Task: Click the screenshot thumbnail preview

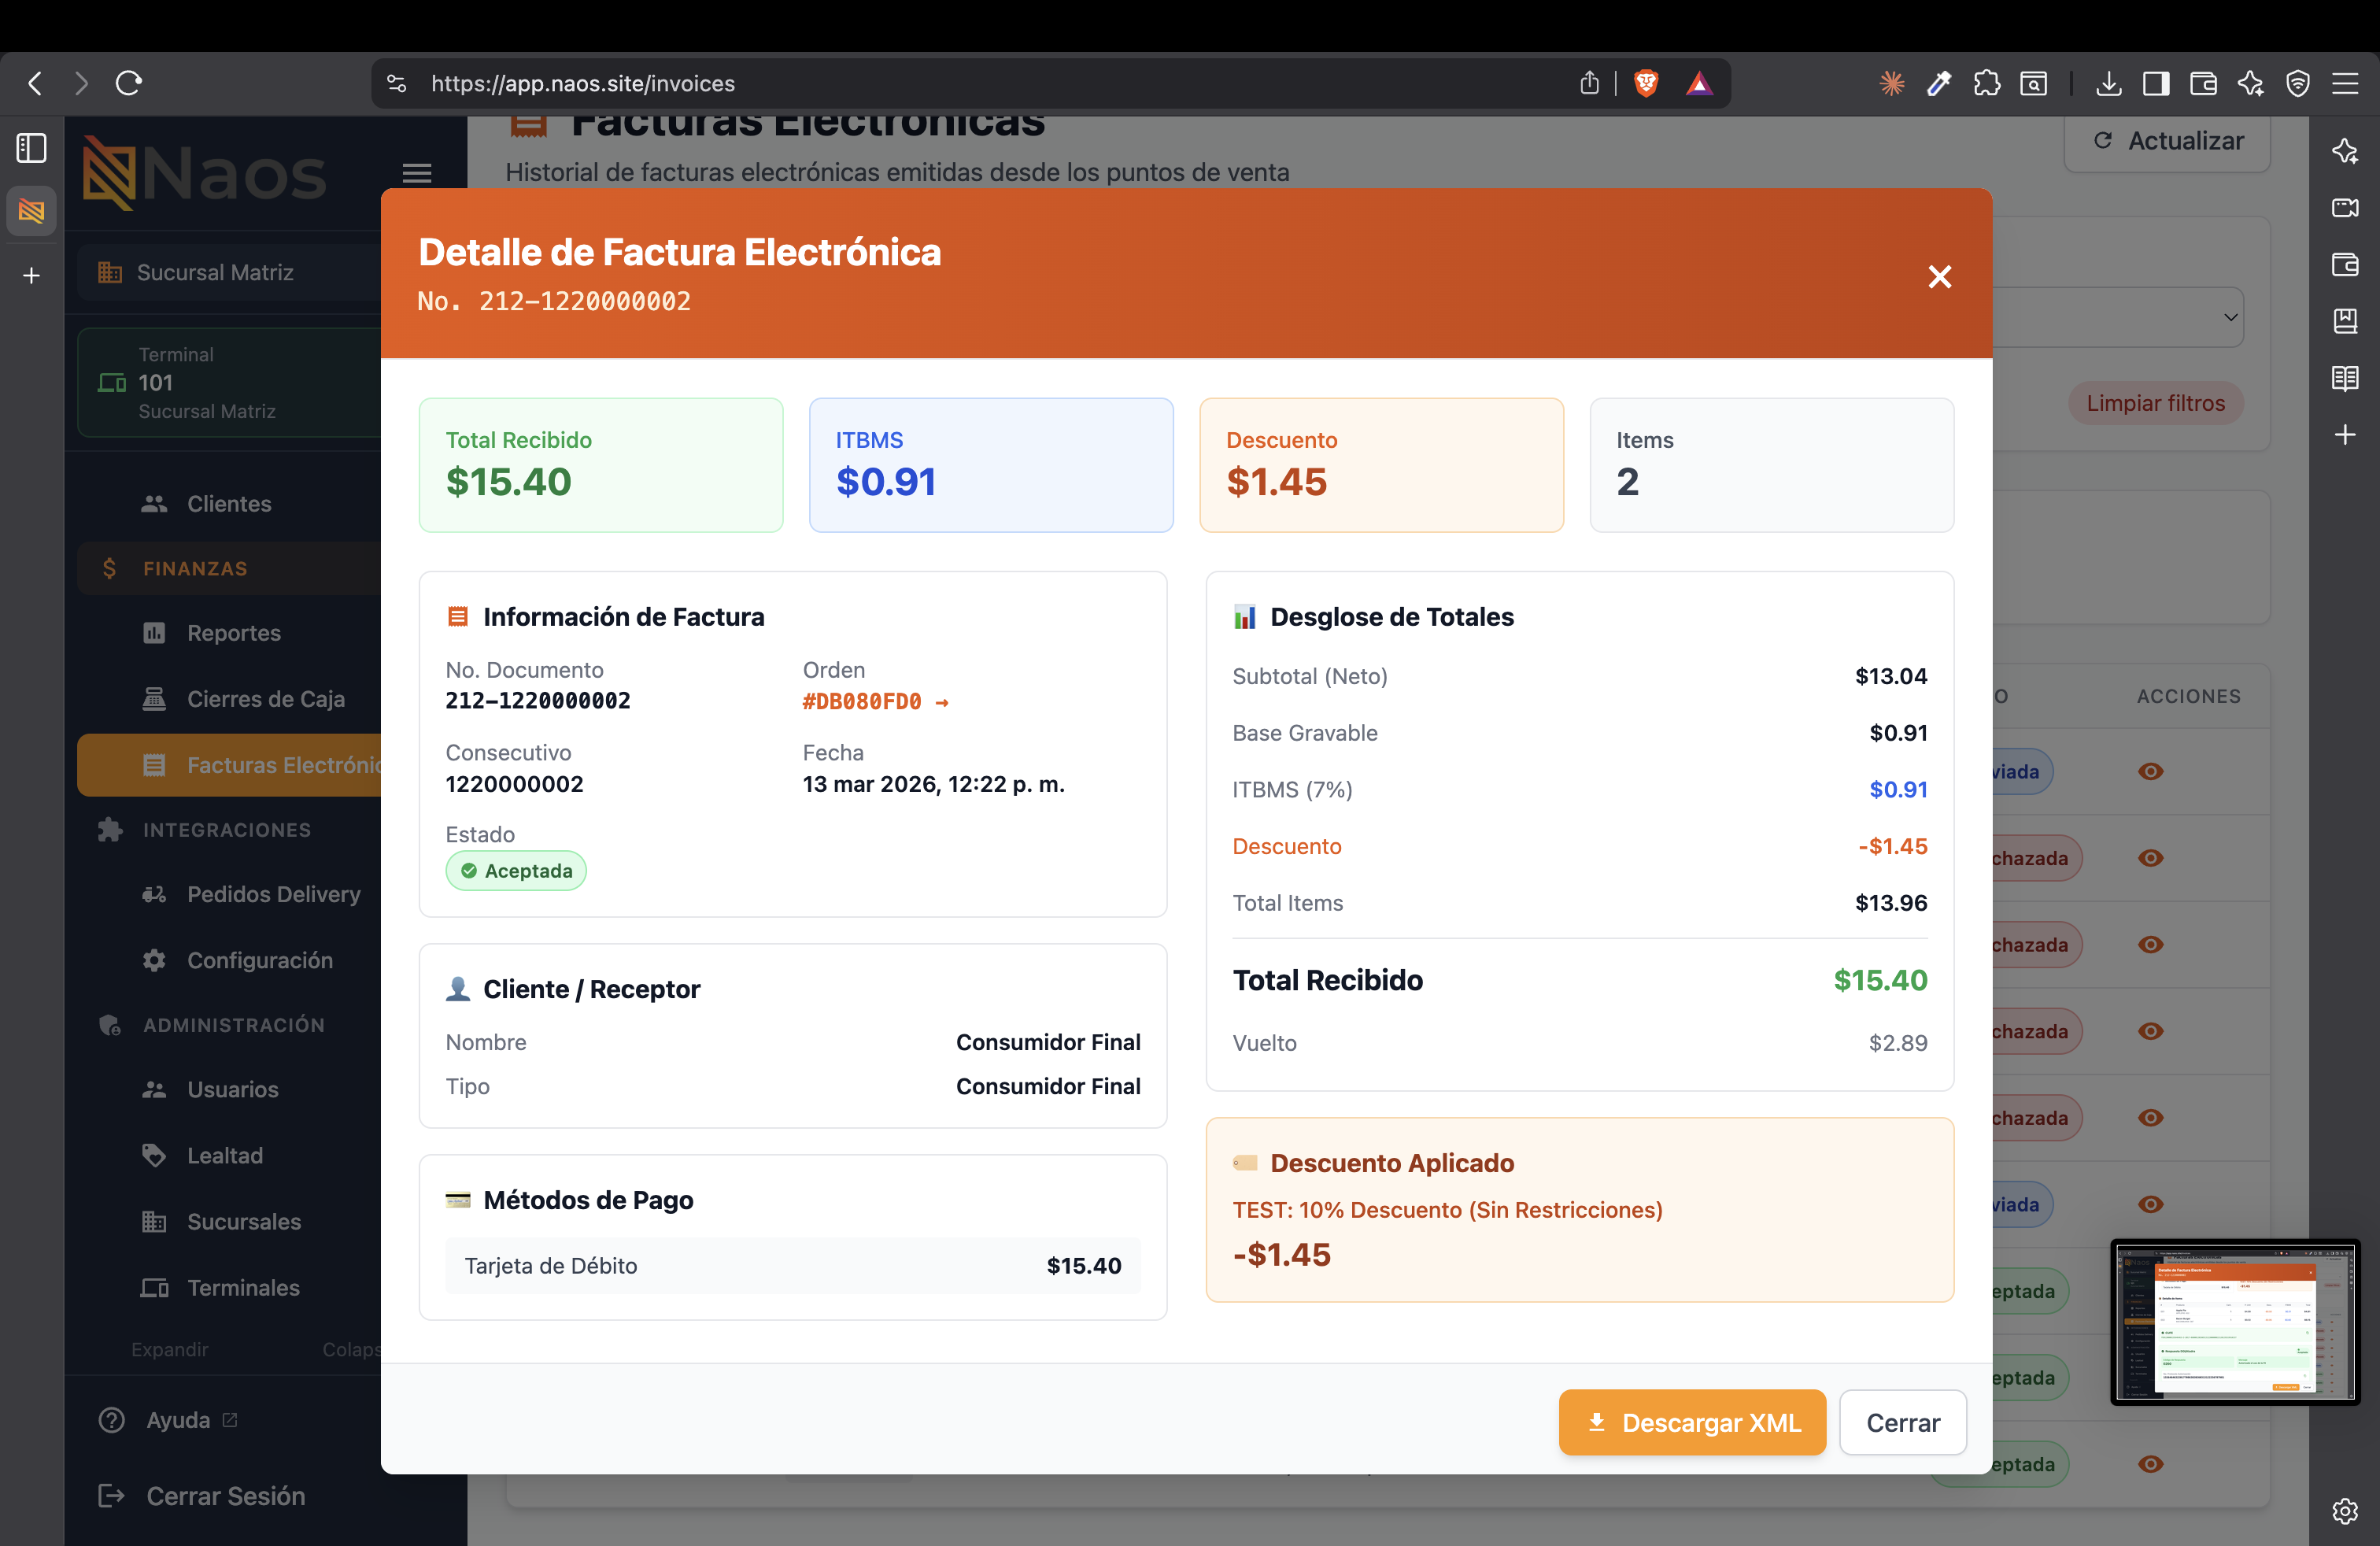Action: click(2235, 1321)
